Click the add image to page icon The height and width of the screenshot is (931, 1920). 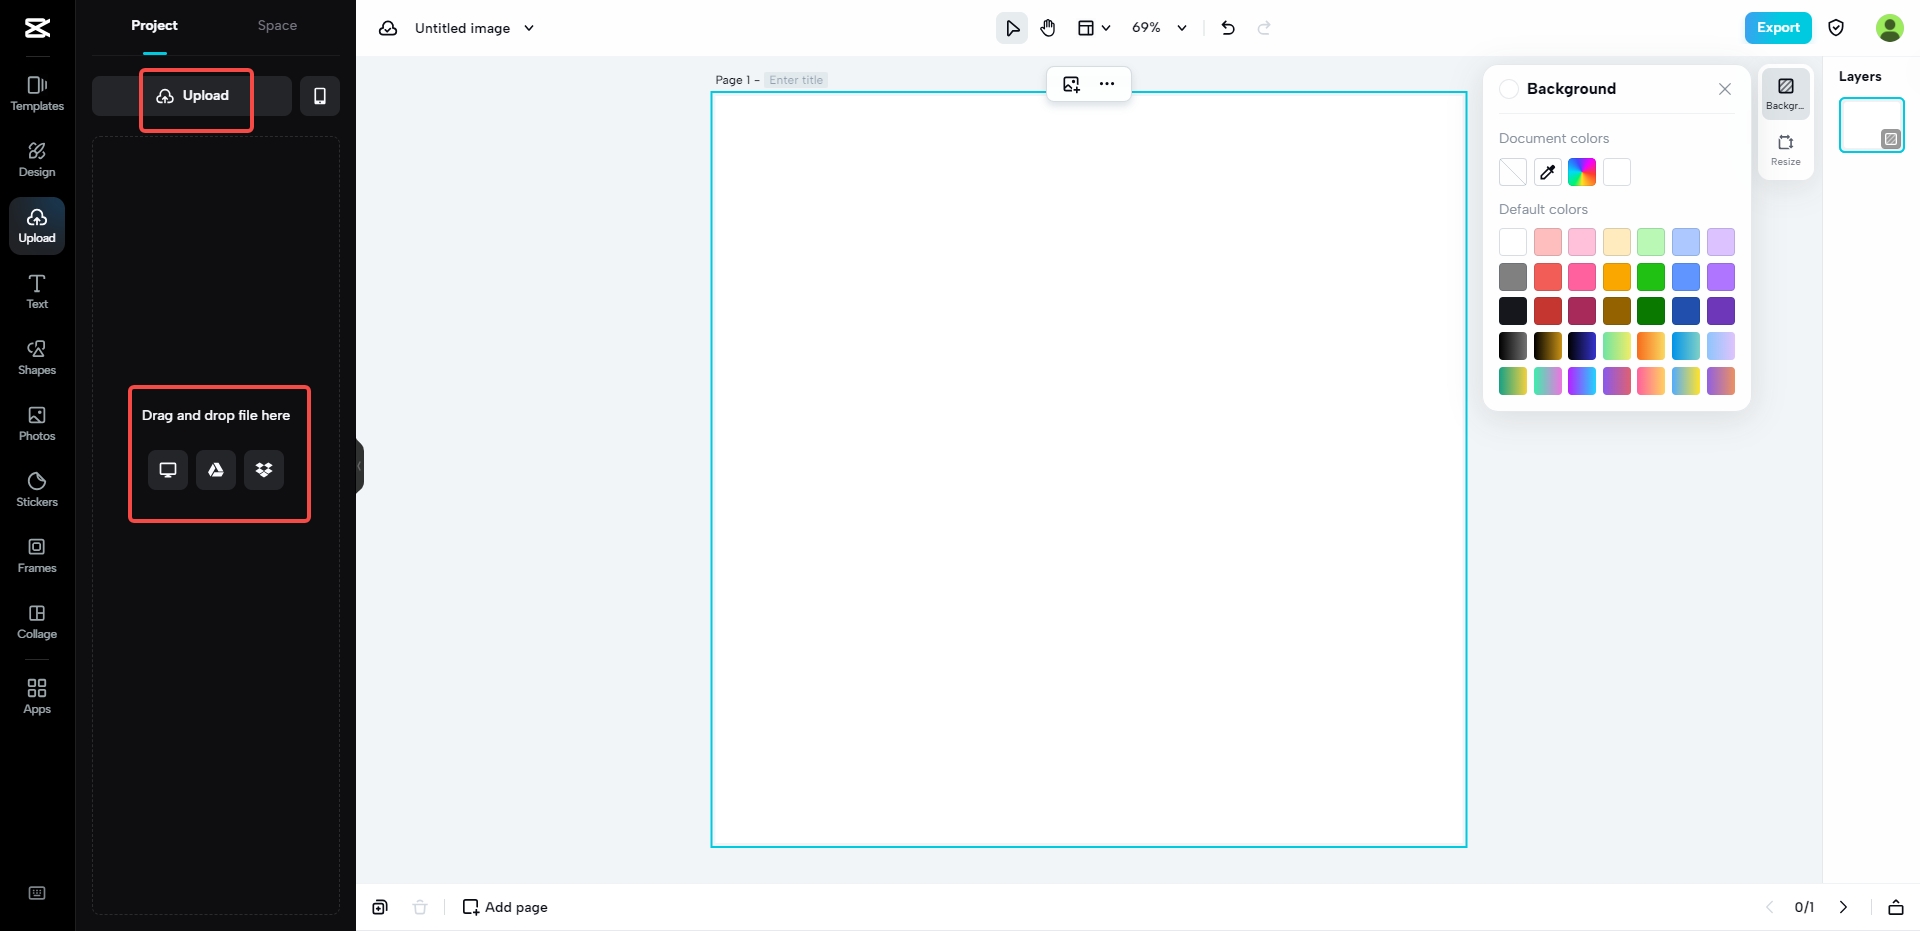coord(1071,84)
